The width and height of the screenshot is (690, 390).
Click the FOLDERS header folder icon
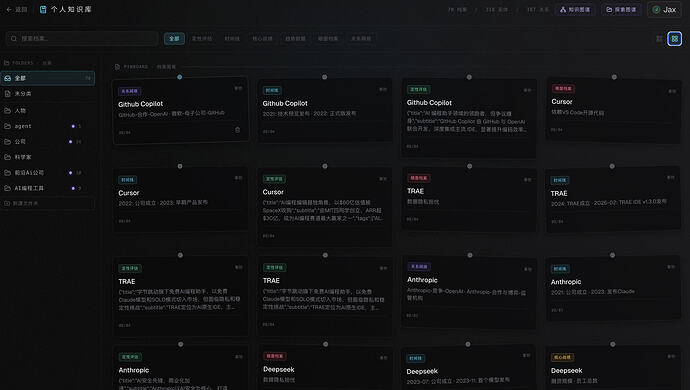tap(7, 63)
